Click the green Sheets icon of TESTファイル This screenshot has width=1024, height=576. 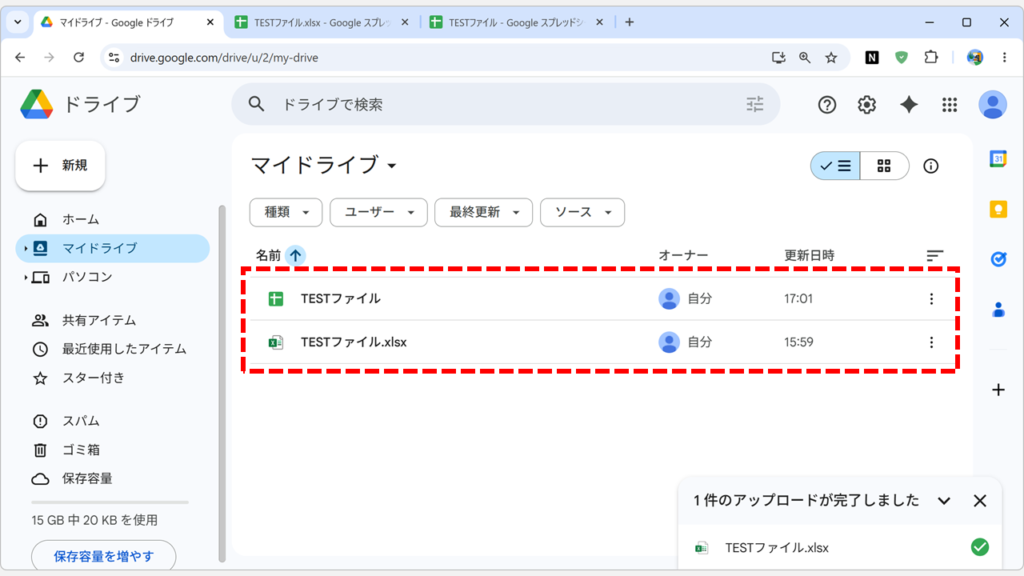click(276, 298)
